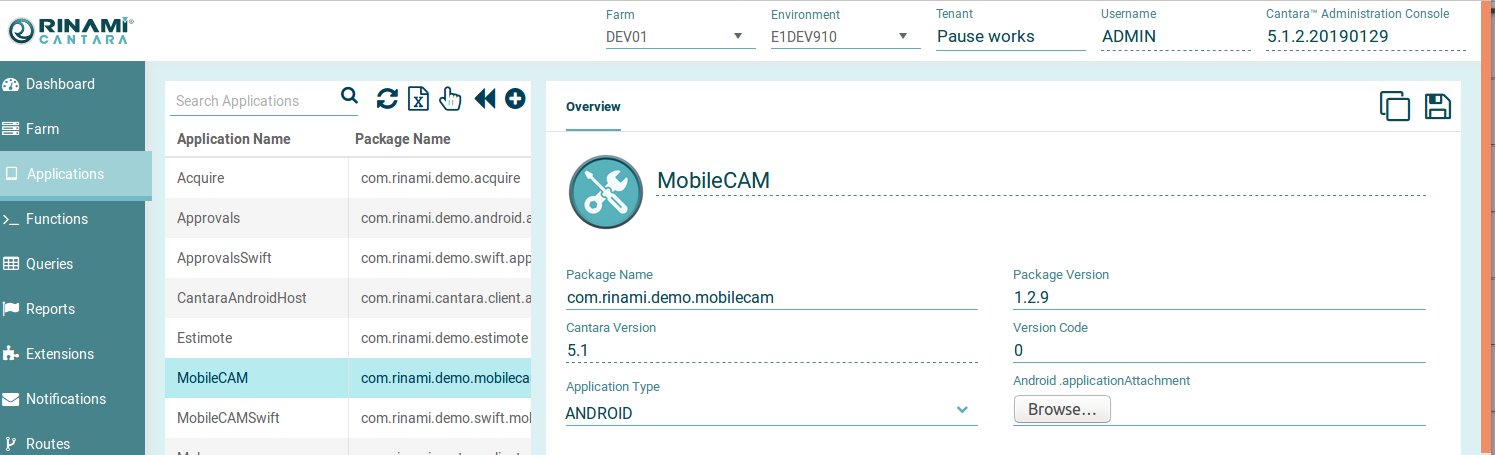Copy application using duplicate icon
The image size is (1495, 455).
(1395, 106)
